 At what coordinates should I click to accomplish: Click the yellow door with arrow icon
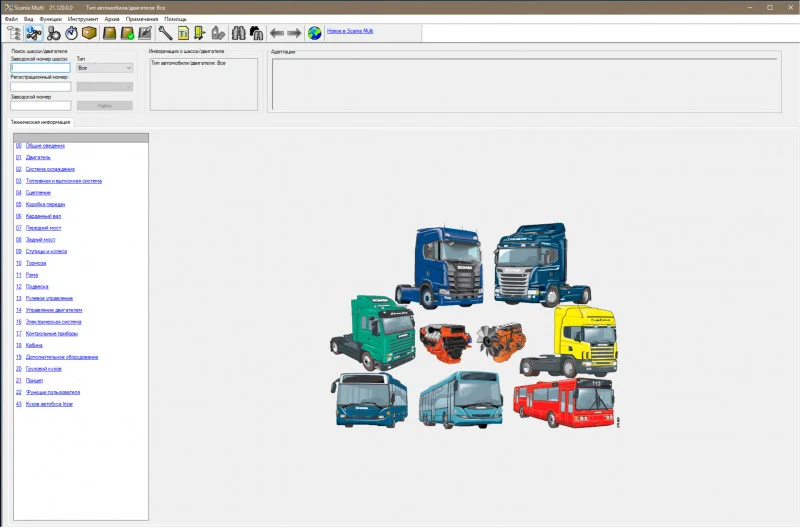199,34
